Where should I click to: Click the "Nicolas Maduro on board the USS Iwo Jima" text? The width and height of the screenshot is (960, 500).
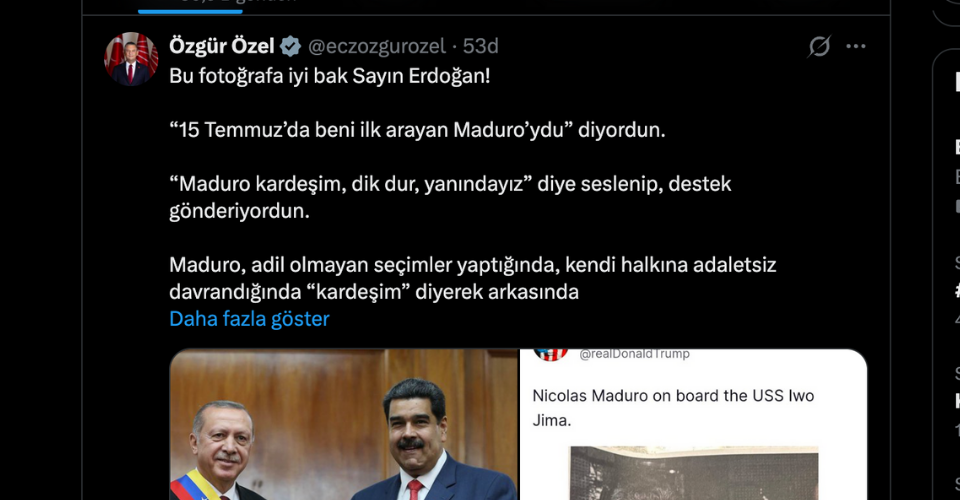(673, 408)
